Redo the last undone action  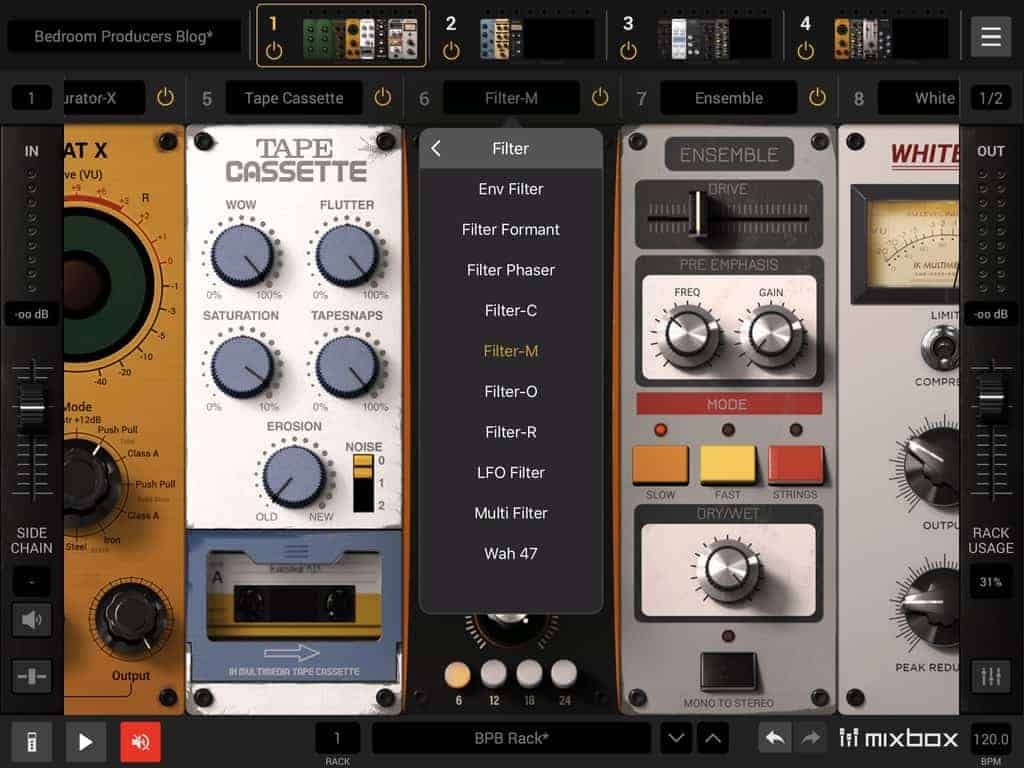[810, 739]
